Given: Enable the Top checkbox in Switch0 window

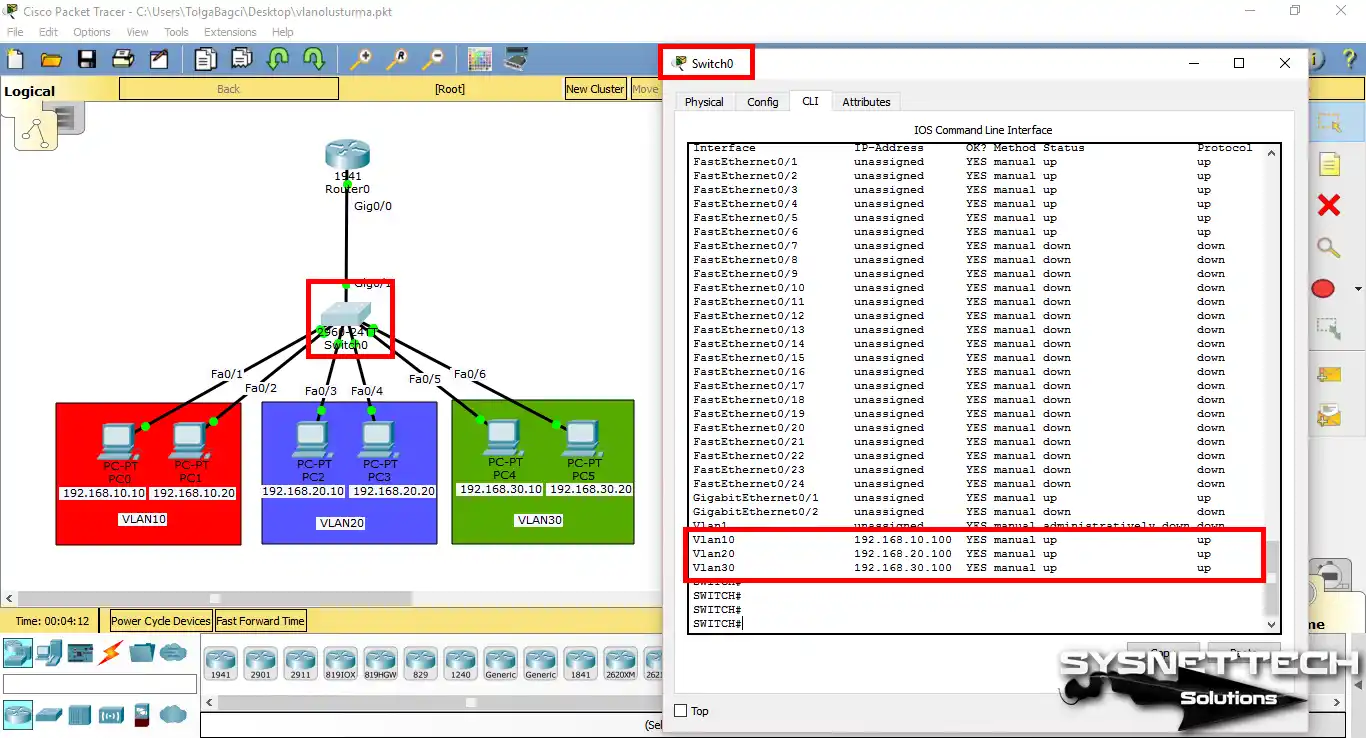Looking at the screenshot, I should [x=681, y=711].
